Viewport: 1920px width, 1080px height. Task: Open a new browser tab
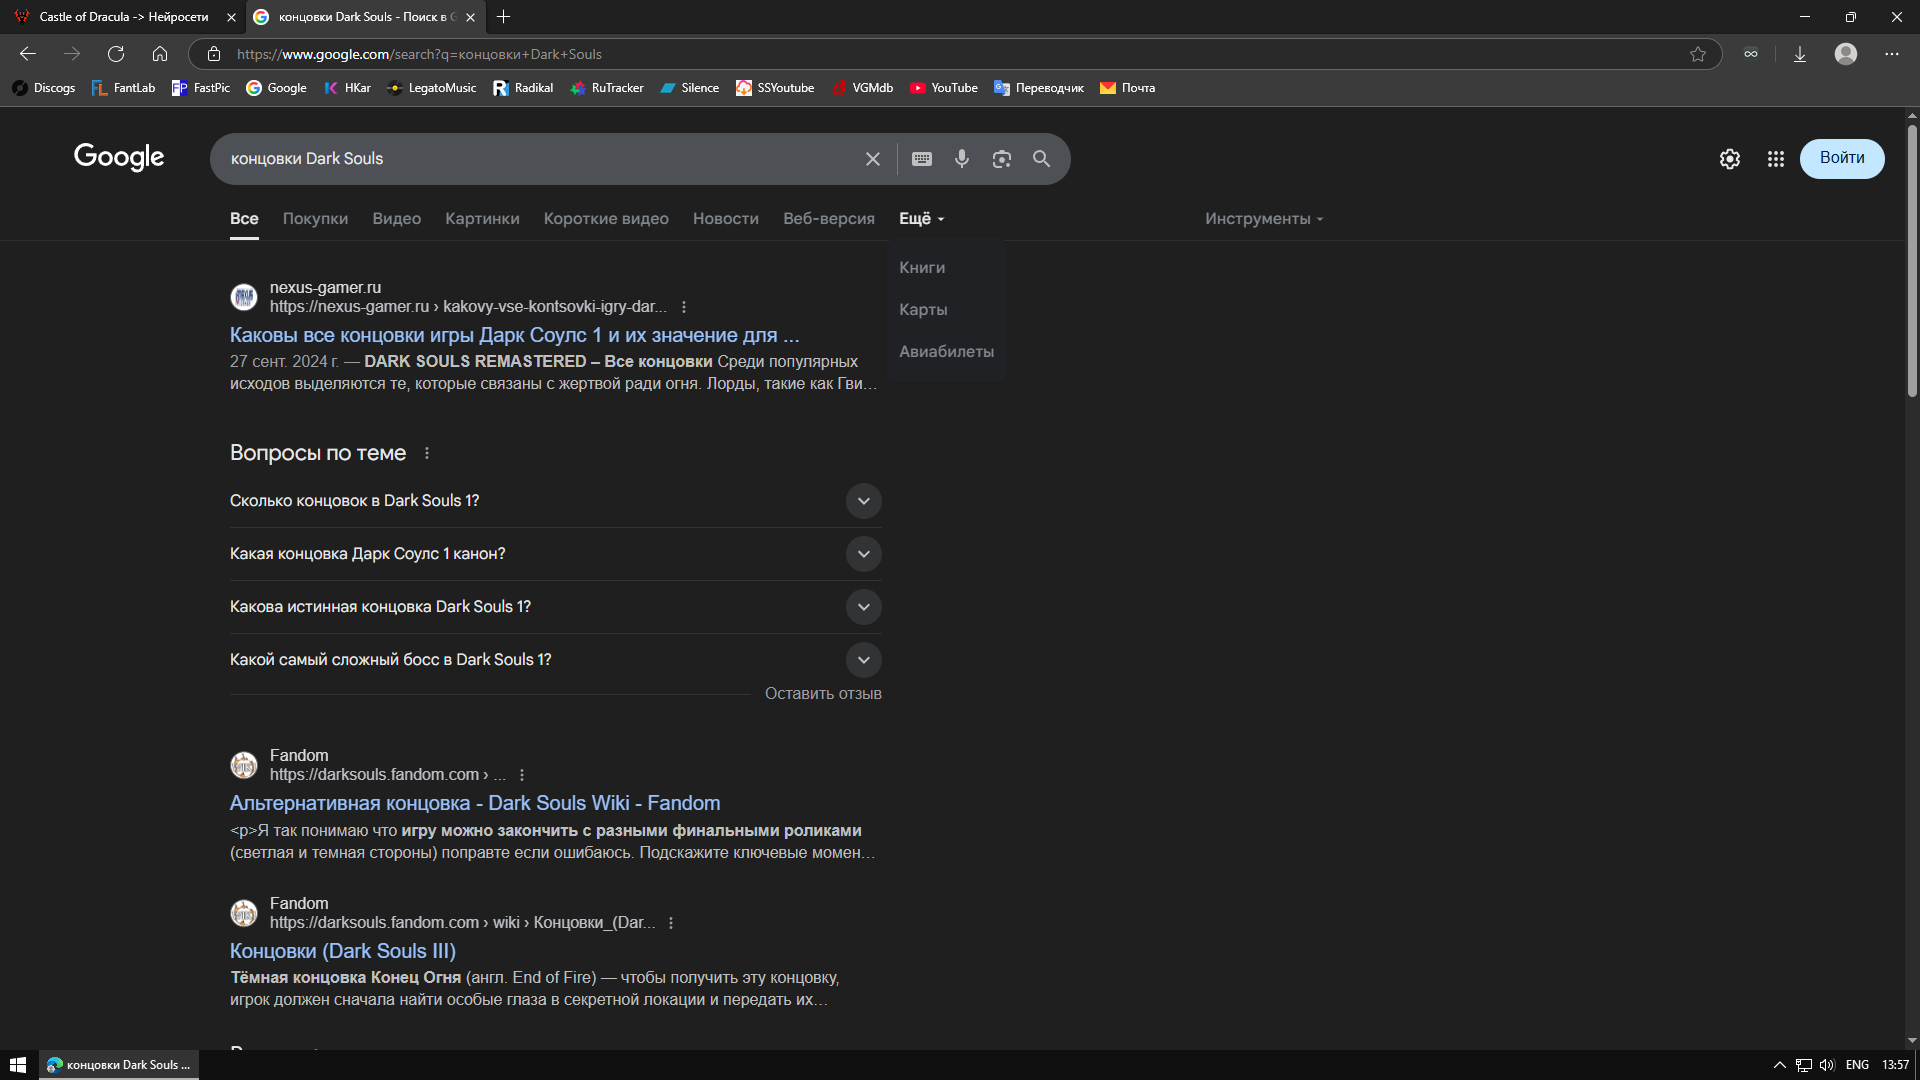(504, 17)
